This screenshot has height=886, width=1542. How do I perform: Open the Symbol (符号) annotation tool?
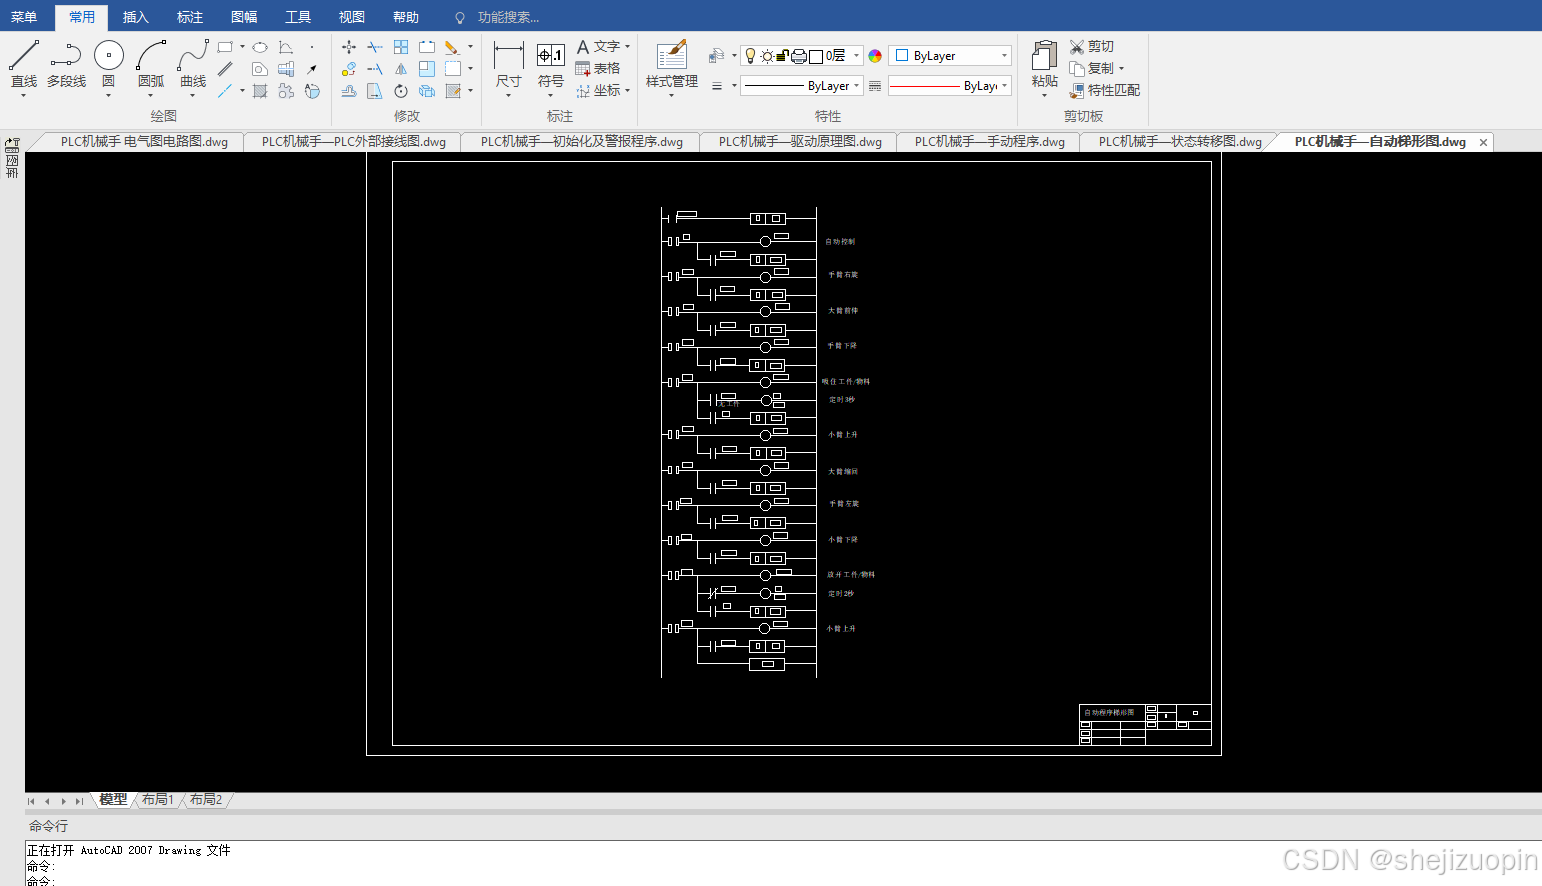pos(551,66)
